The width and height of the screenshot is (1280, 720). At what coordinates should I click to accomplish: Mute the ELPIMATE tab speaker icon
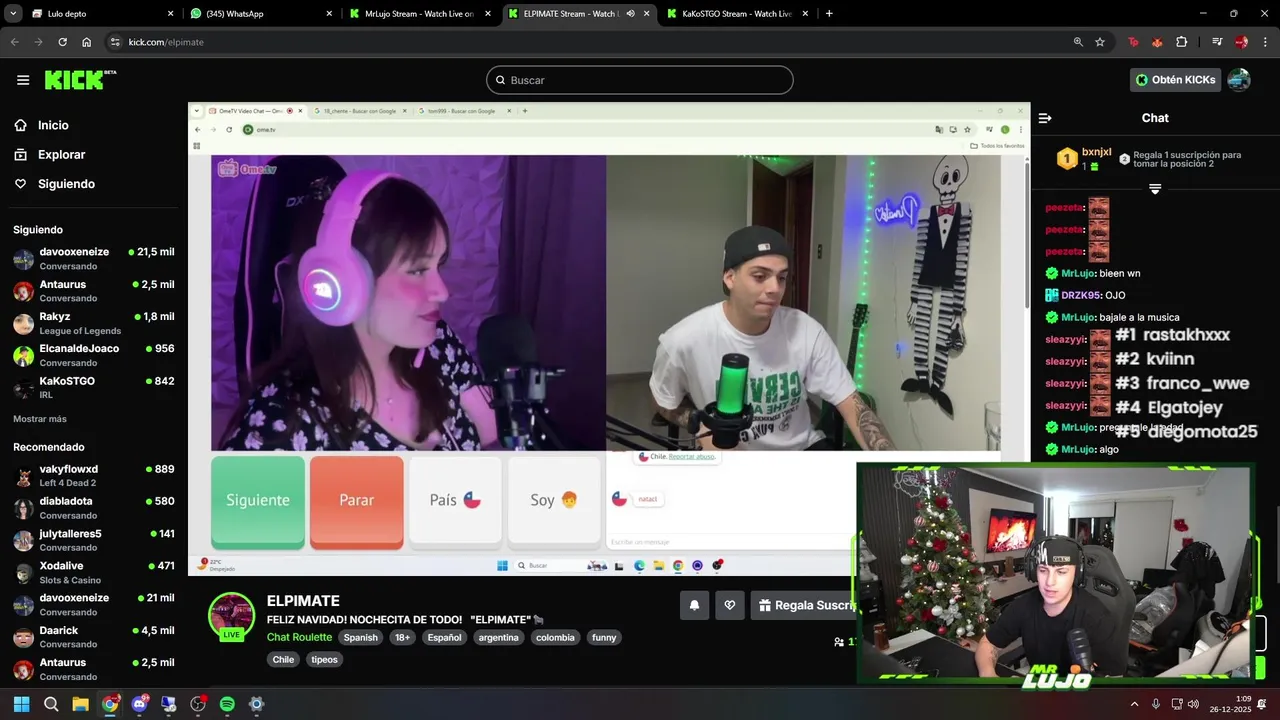(x=630, y=14)
